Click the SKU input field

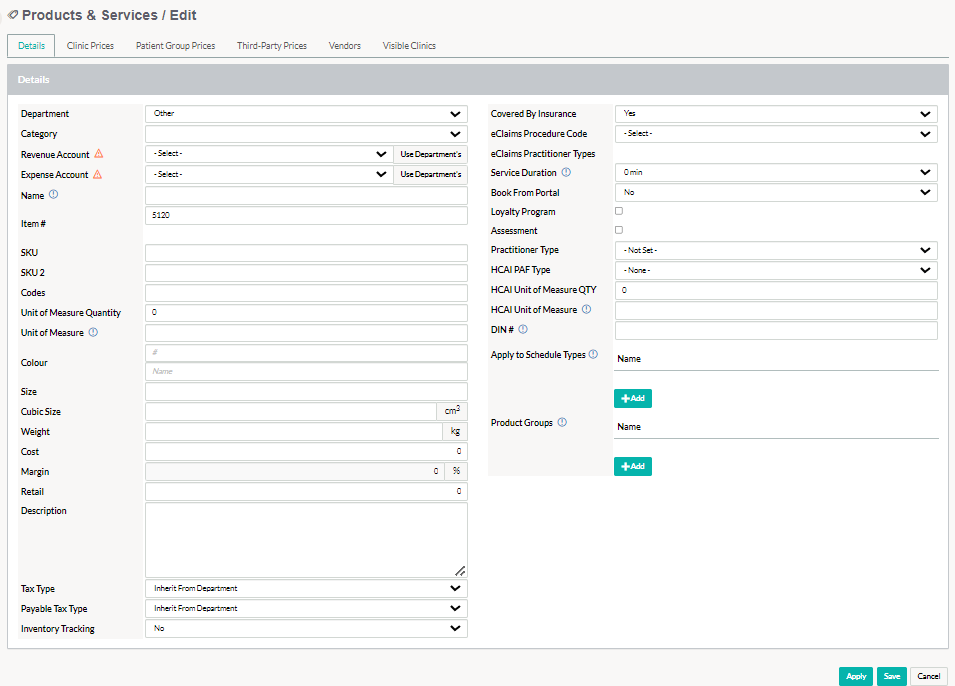pyautogui.click(x=306, y=253)
